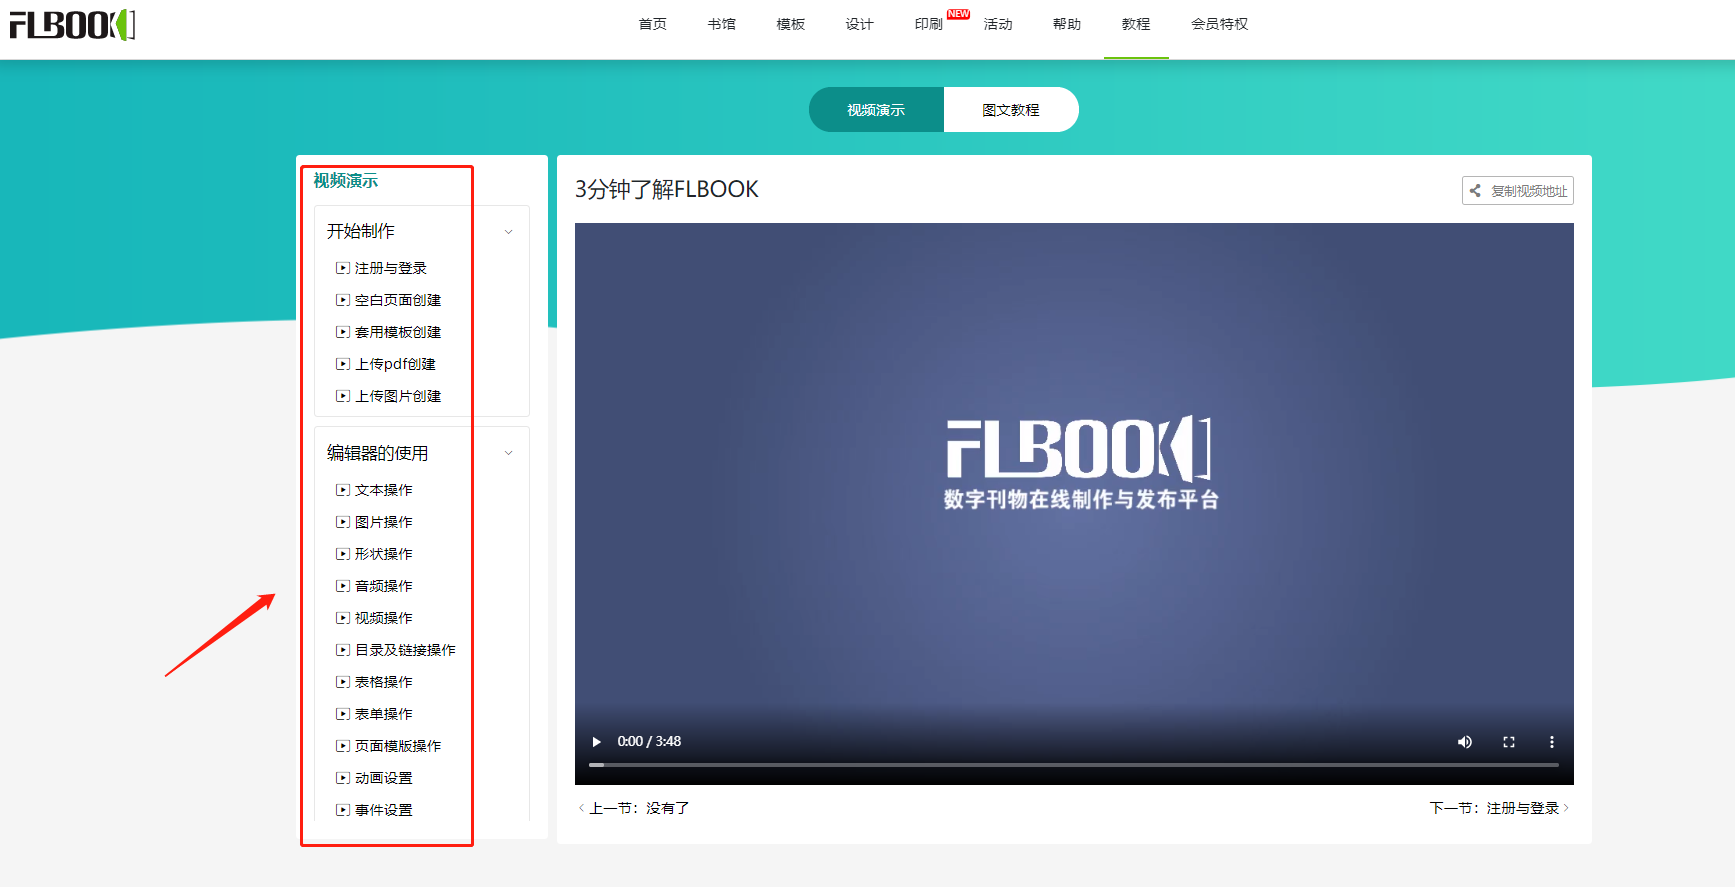
Task: Click the 视频演示 sidebar heading
Action: tap(346, 181)
